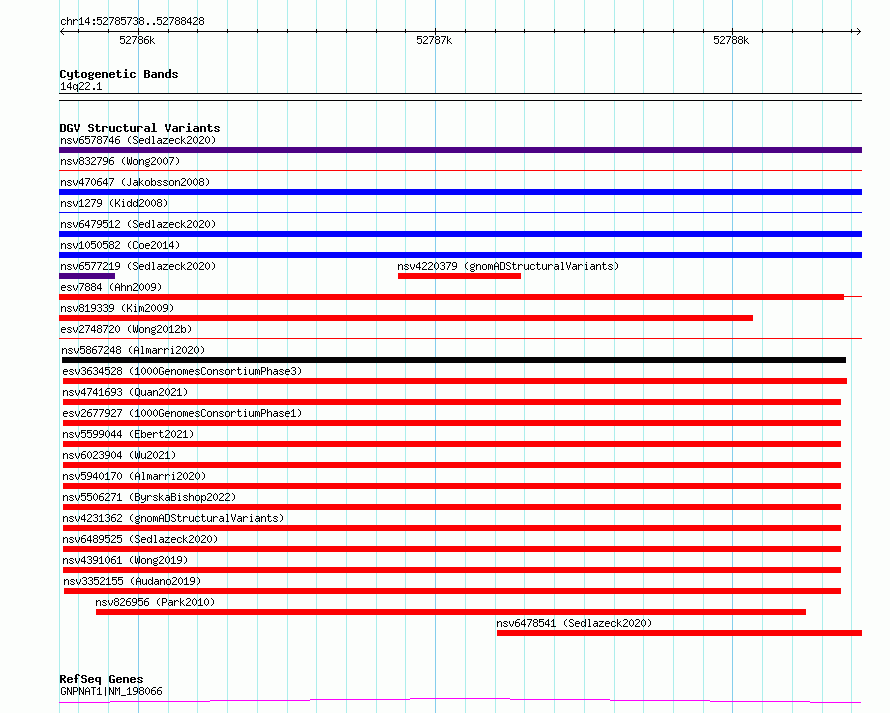Select nsv5506271 (ByrskaBishop2022) label
890x713 pixels.
[x=149, y=497]
